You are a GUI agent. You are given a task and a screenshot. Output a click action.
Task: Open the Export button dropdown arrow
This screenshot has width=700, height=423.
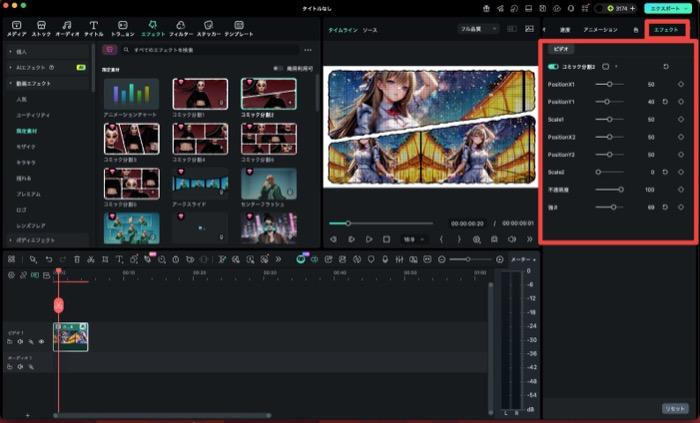[x=686, y=8]
